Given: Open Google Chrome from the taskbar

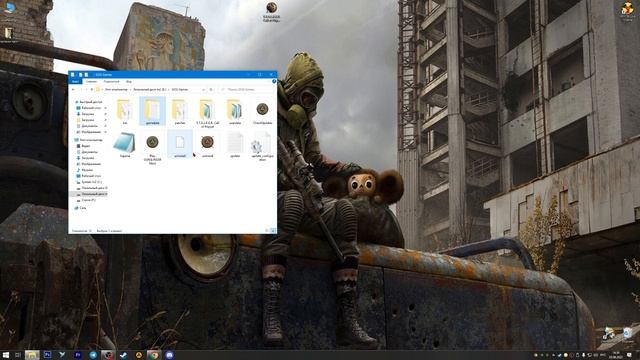Looking at the screenshot, I should (x=153, y=355).
